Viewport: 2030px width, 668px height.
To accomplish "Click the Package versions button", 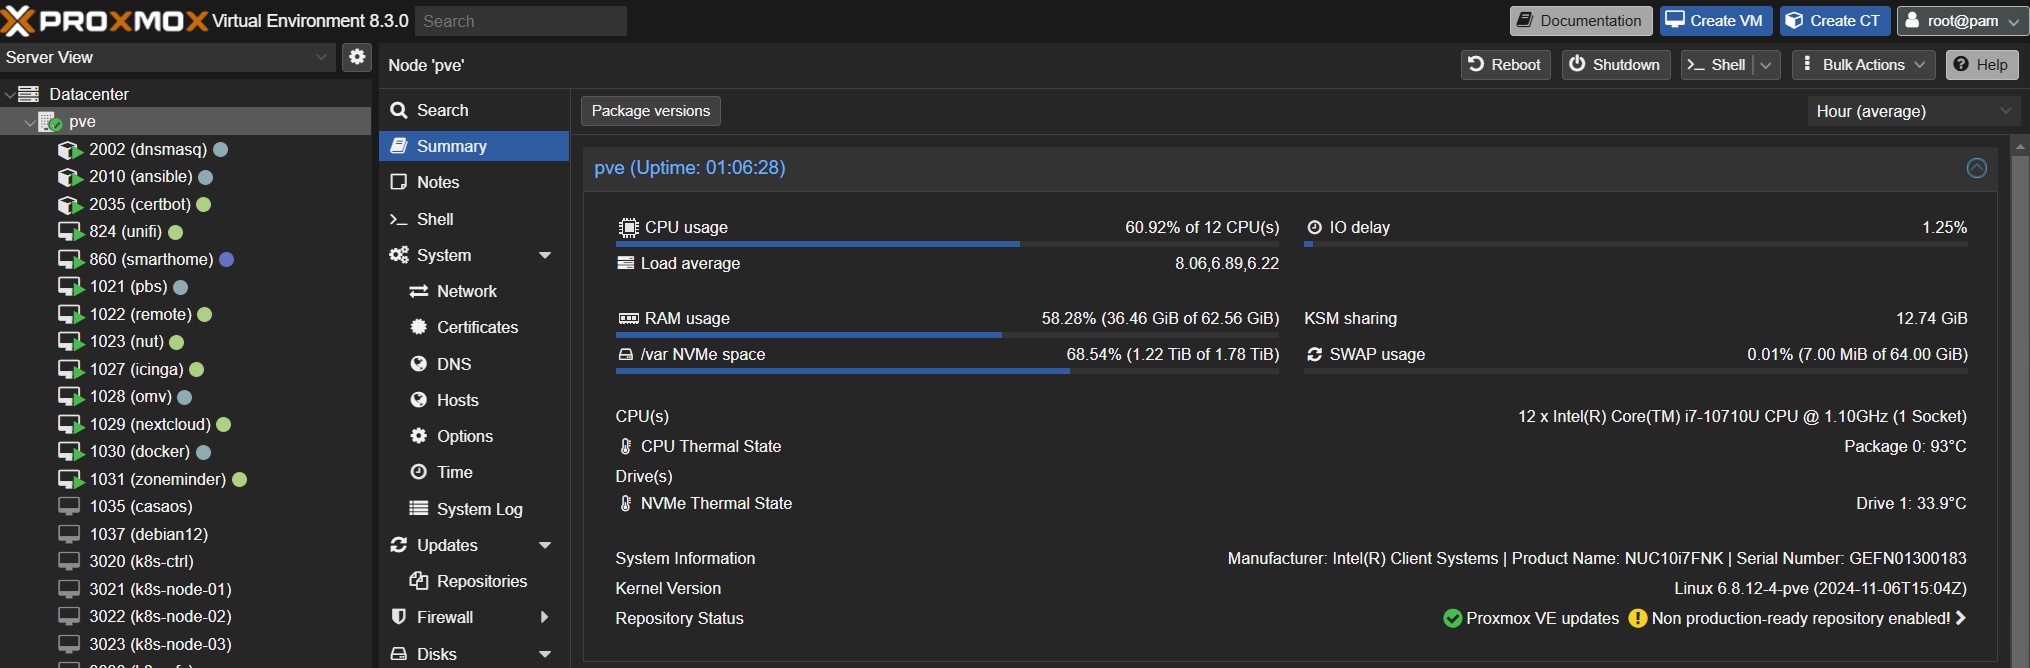I will 650,111.
